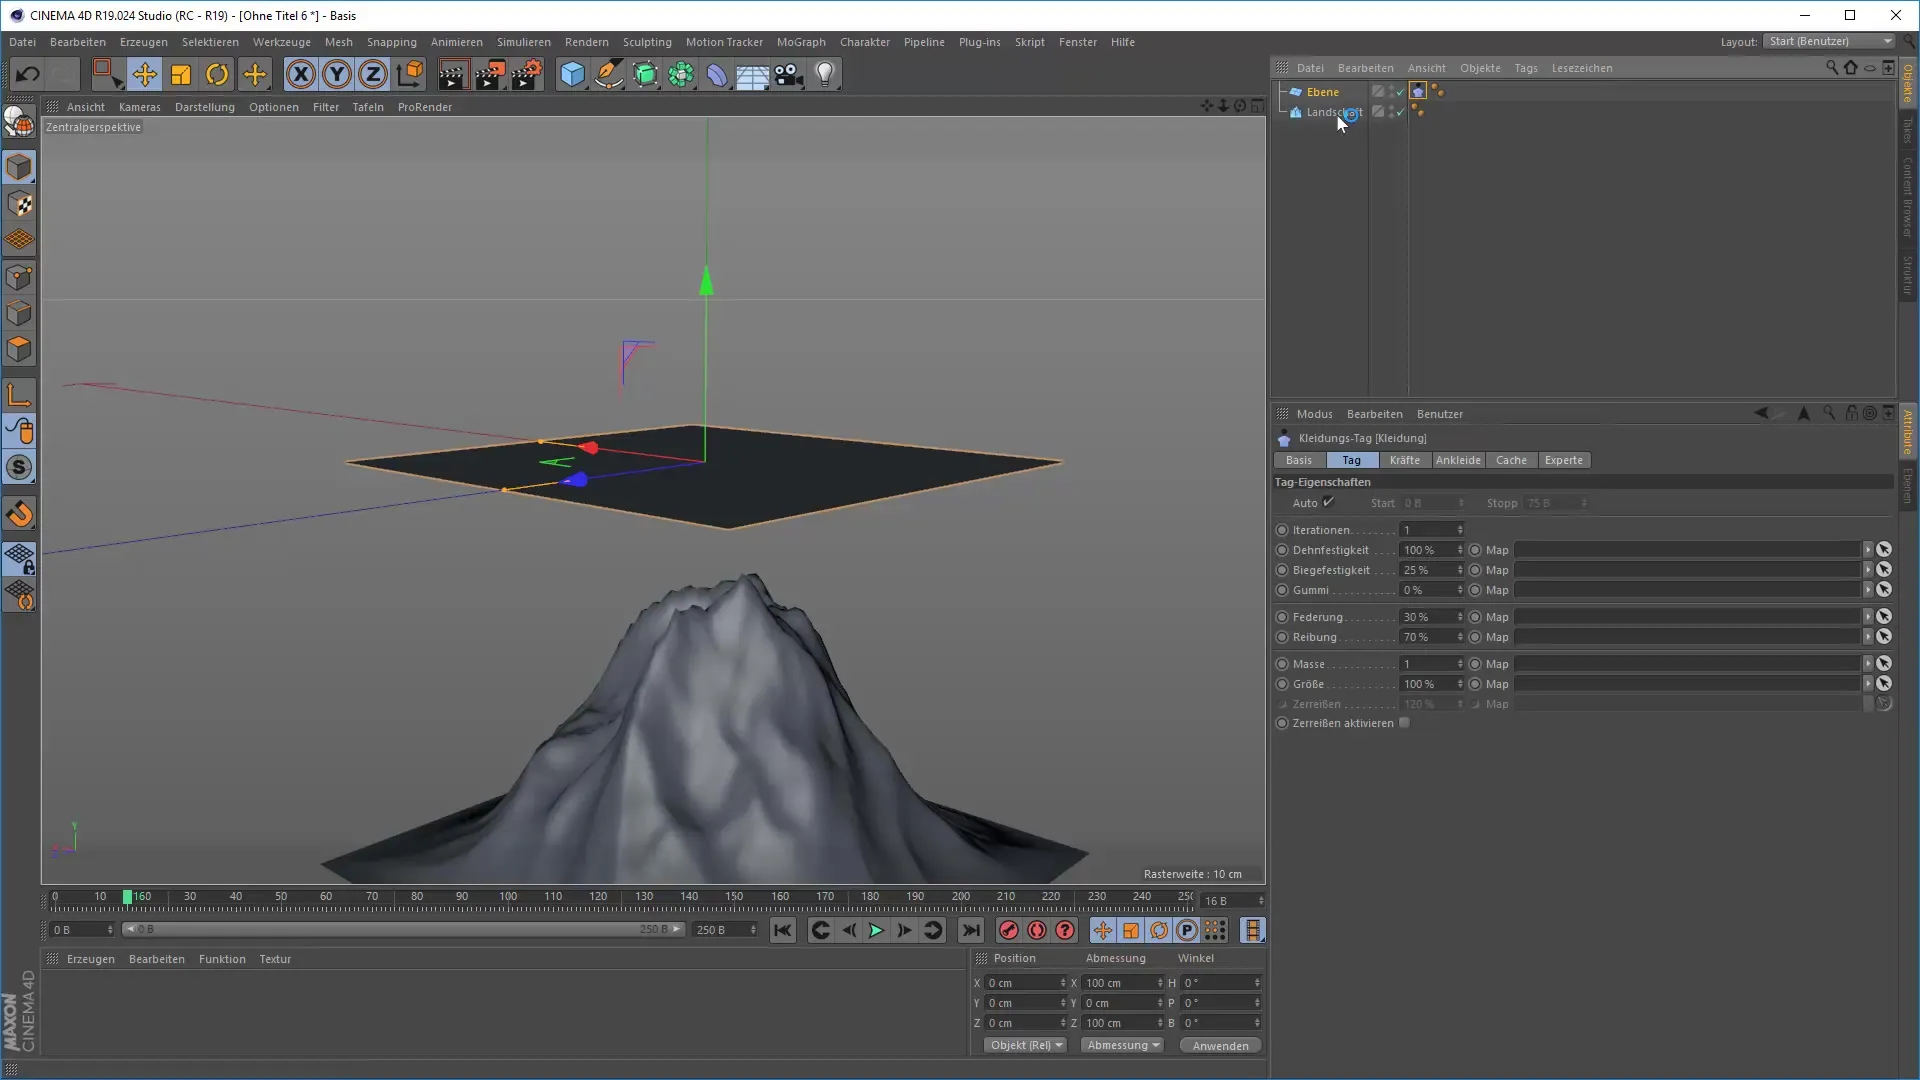This screenshot has height=1080, width=1920.
Task: Click the Undo arrow icon
Action: click(x=27, y=74)
